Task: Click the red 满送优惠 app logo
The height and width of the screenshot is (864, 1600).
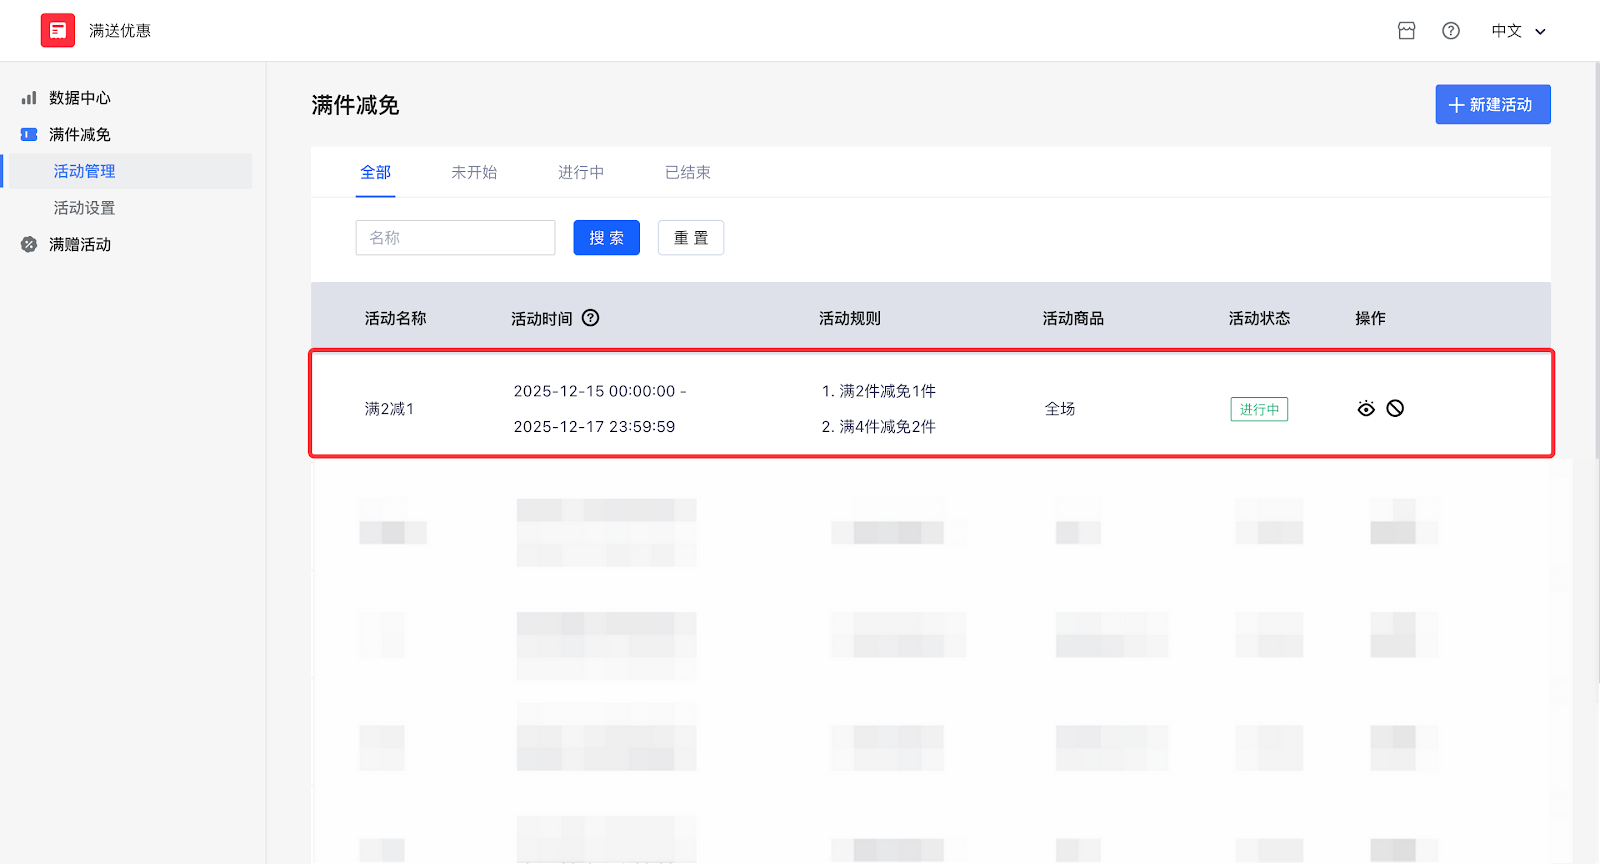Action: click(57, 30)
